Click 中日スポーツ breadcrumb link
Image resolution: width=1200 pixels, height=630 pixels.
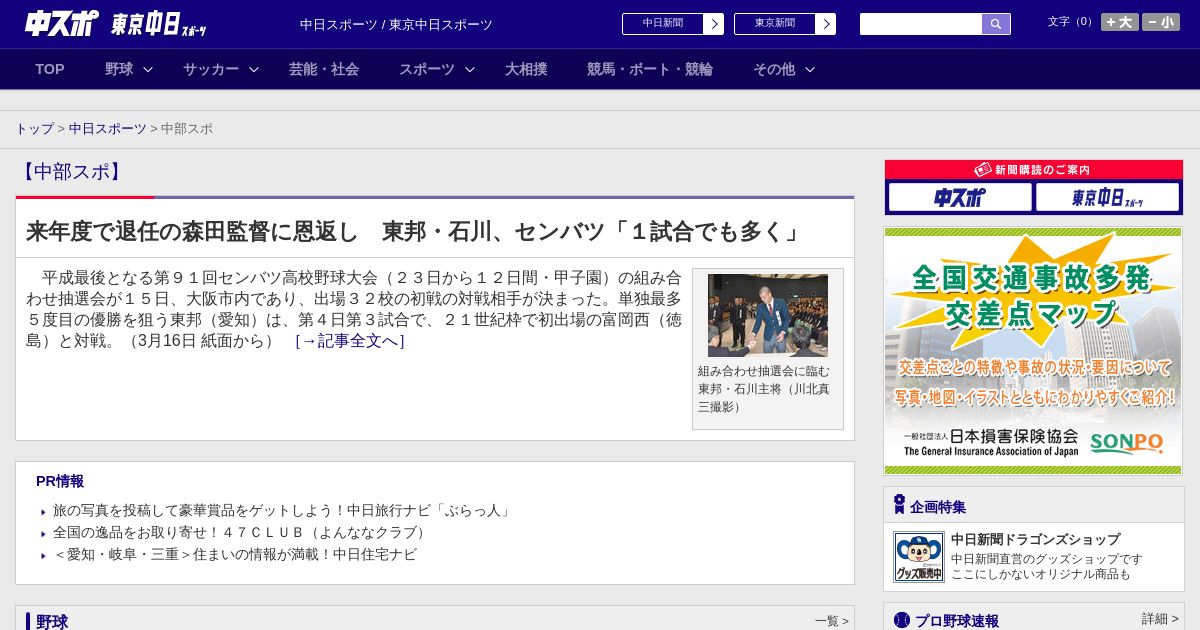click(107, 129)
